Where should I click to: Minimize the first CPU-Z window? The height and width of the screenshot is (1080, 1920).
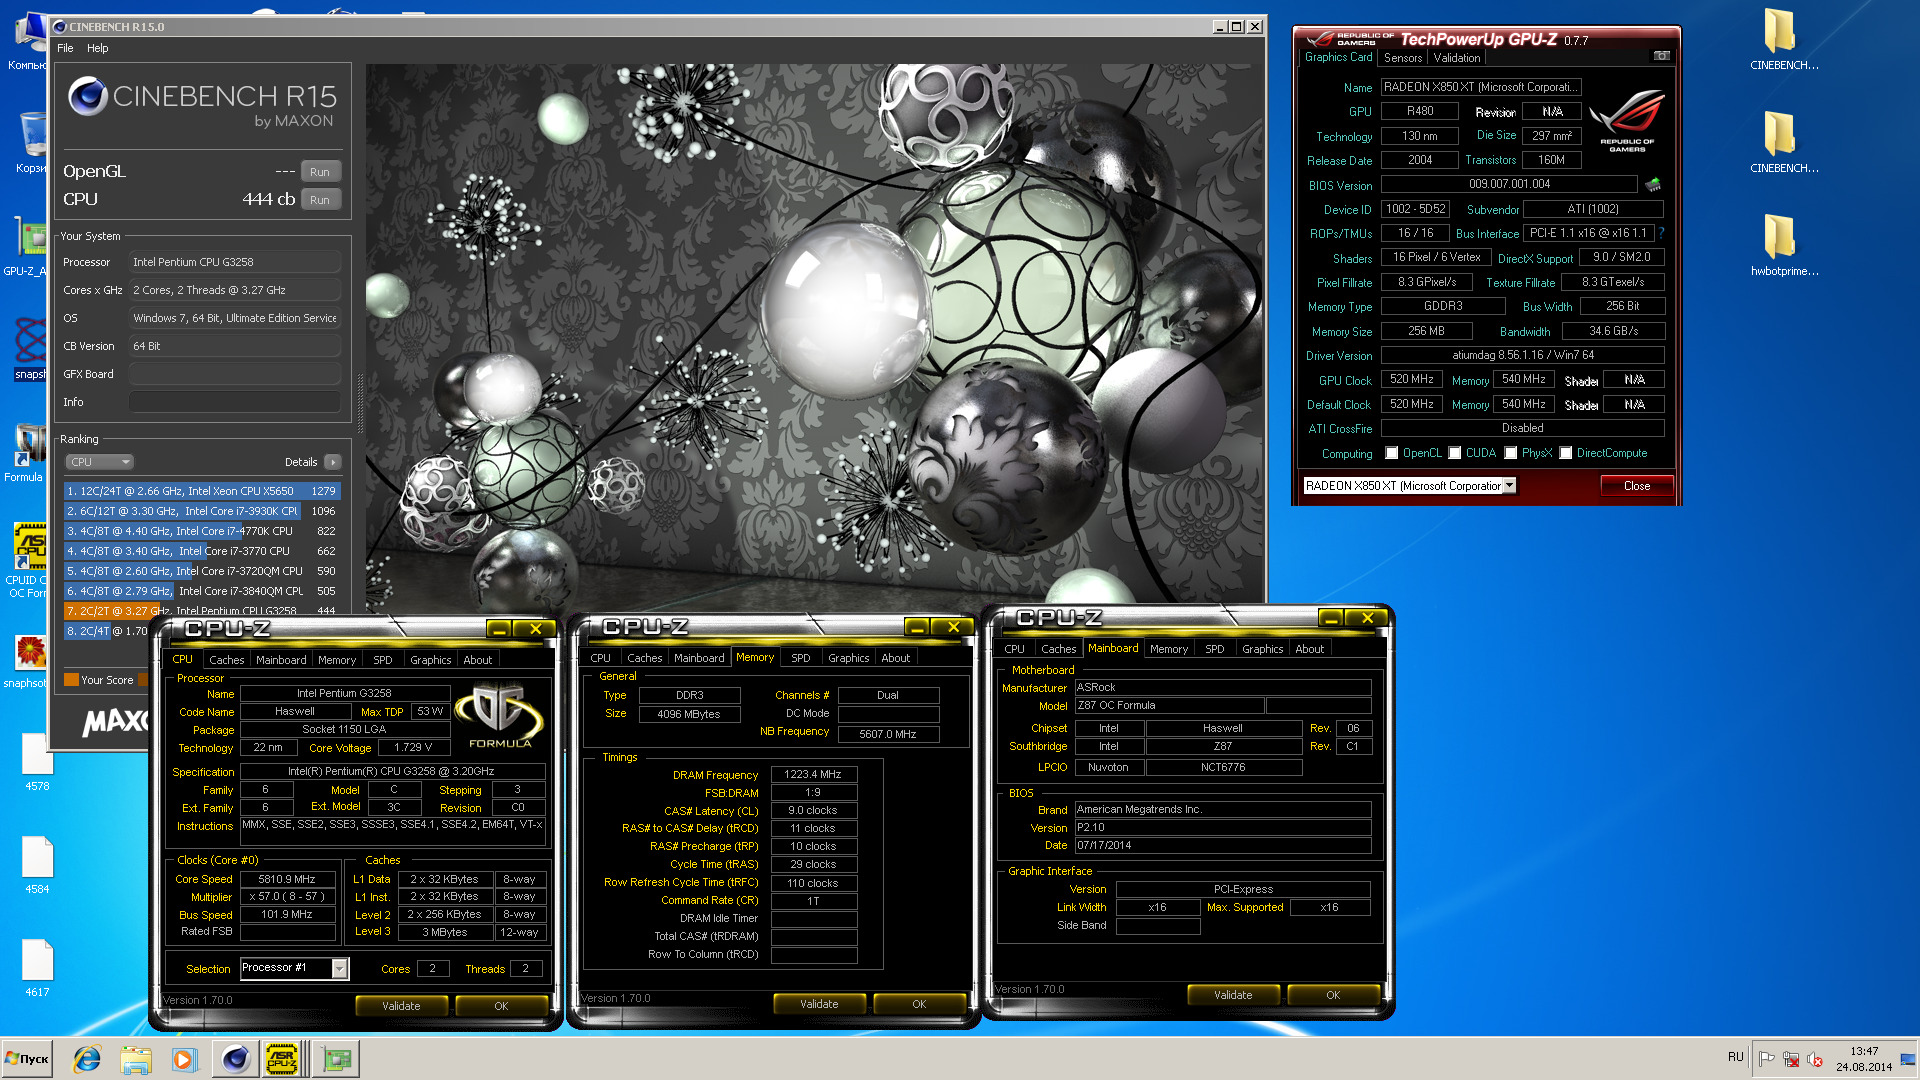498,629
